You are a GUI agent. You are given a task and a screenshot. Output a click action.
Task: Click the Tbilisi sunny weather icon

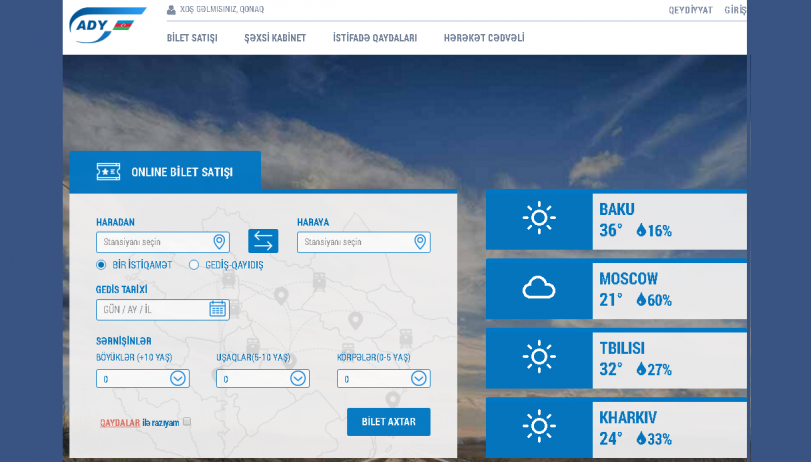[x=539, y=356]
